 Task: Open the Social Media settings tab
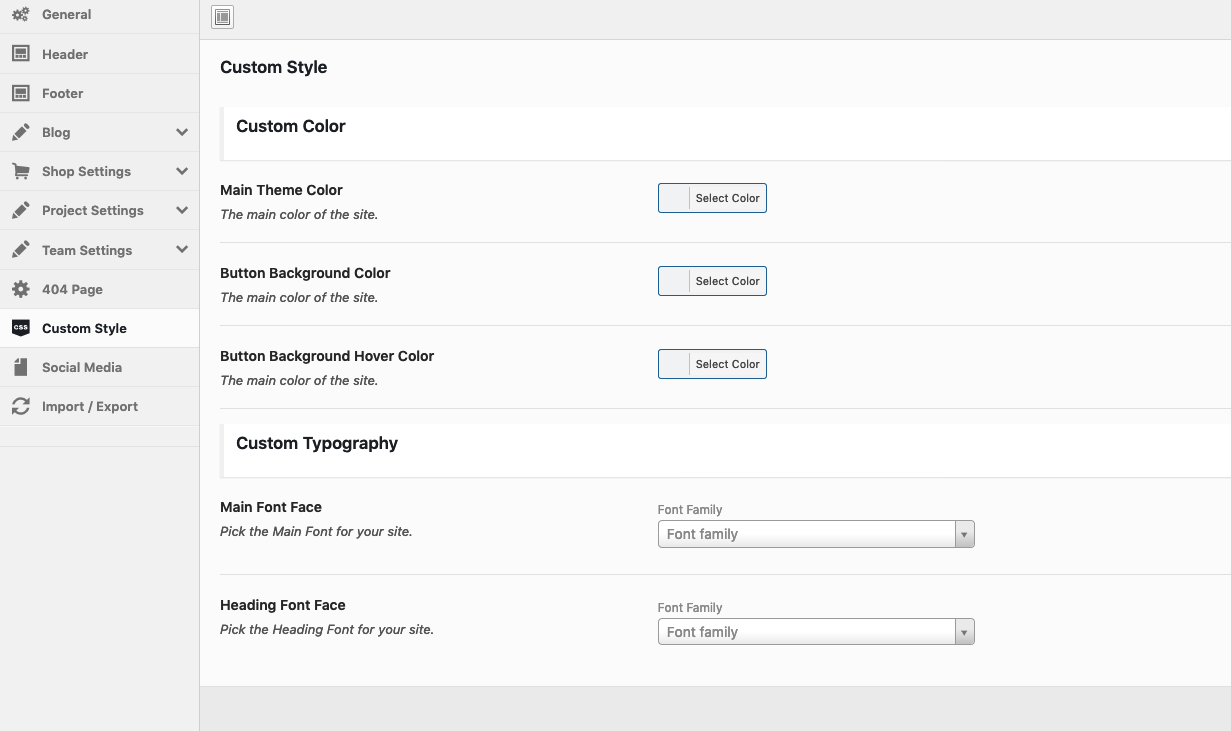82,367
